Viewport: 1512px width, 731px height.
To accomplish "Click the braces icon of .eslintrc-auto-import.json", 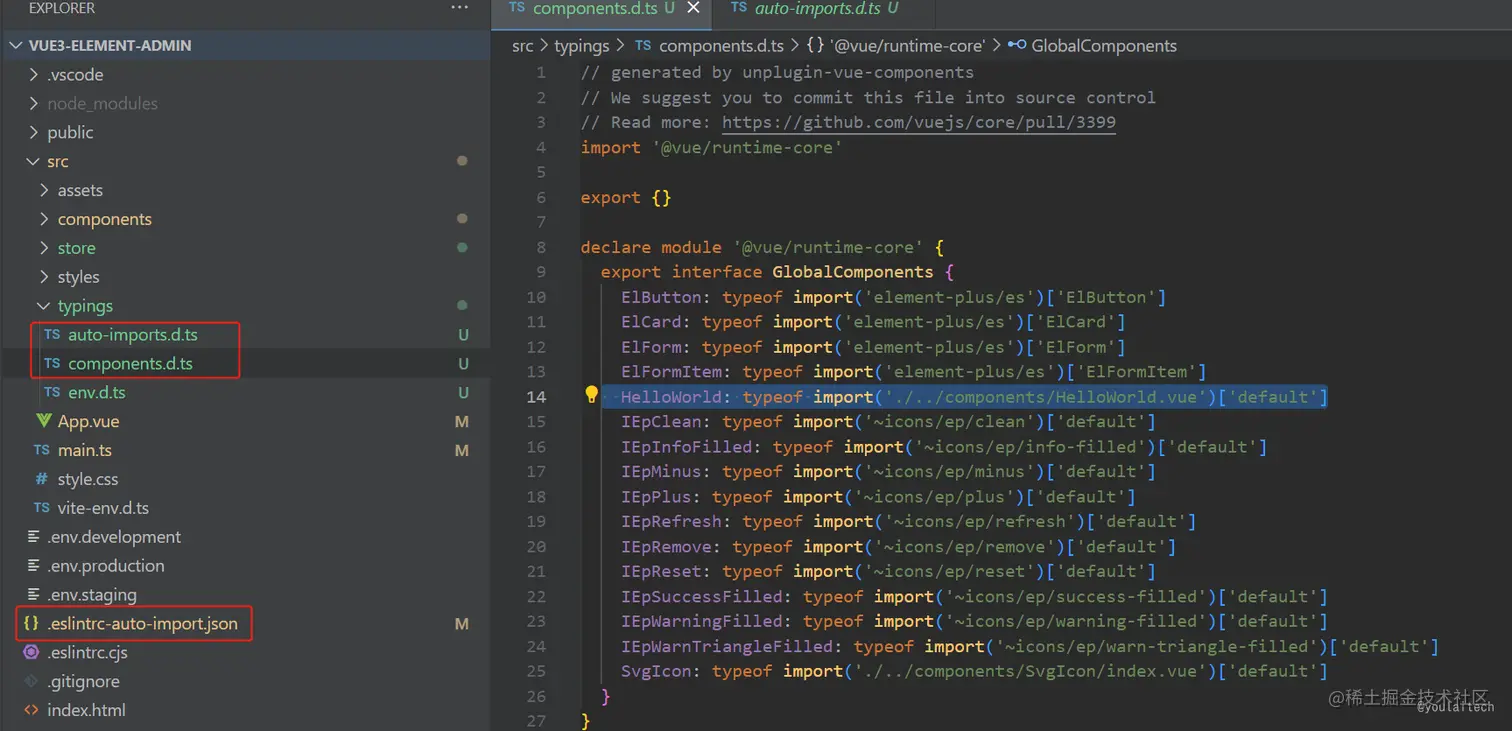I will [x=31, y=623].
